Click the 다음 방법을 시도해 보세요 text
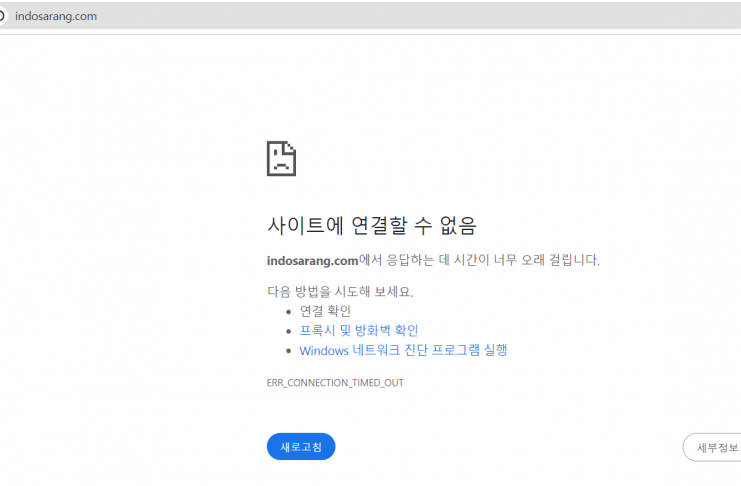 pyautogui.click(x=340, y=292)
